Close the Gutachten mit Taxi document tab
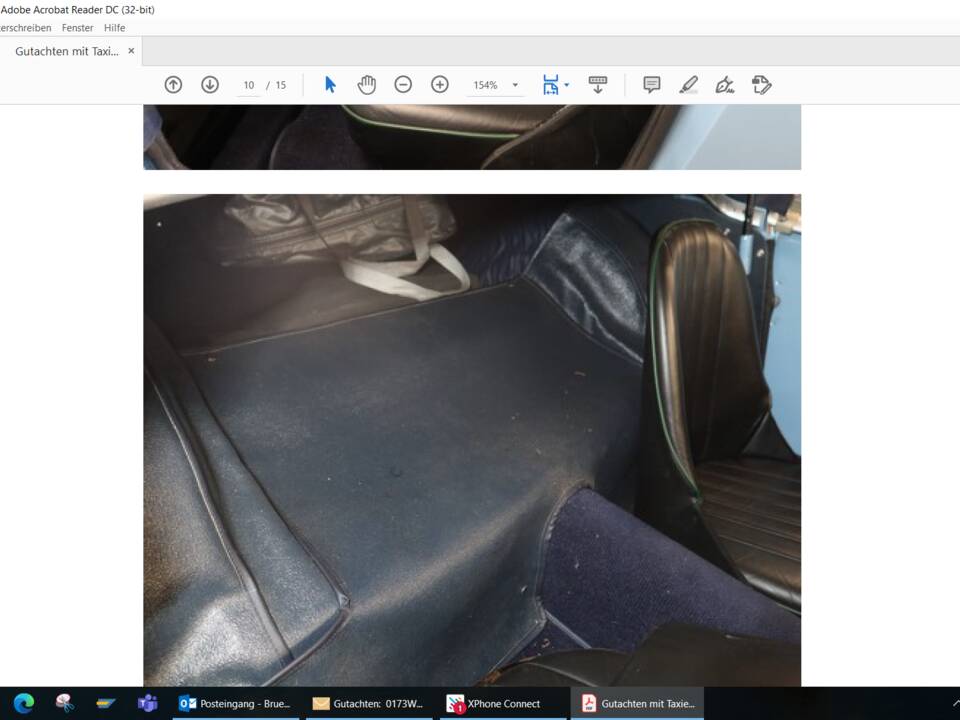This screenshot has width=960, height=720. tap(131, 51)
